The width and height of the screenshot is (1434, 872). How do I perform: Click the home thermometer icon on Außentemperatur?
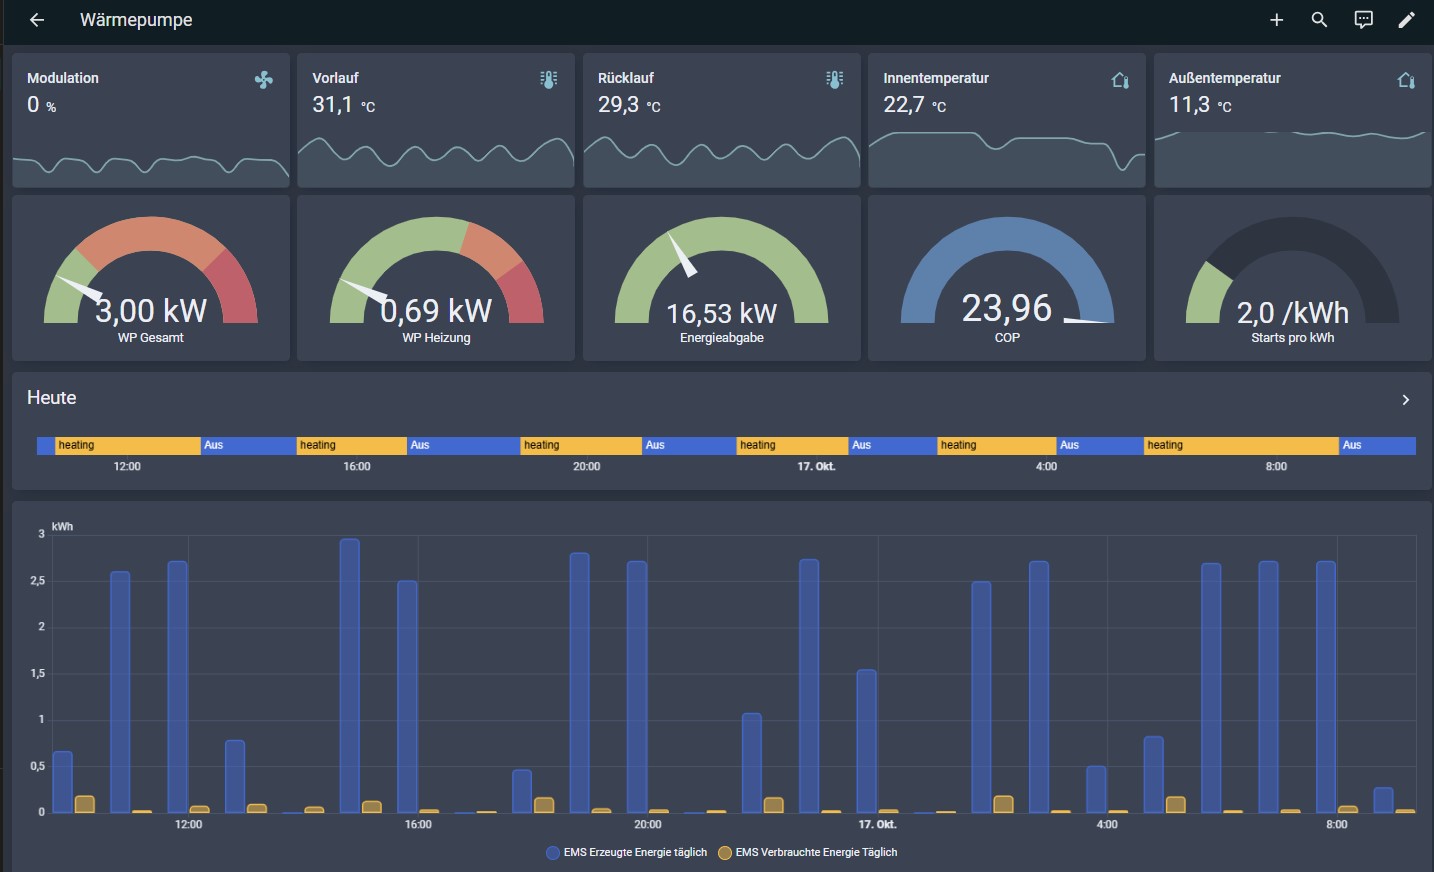(1406, 80)
